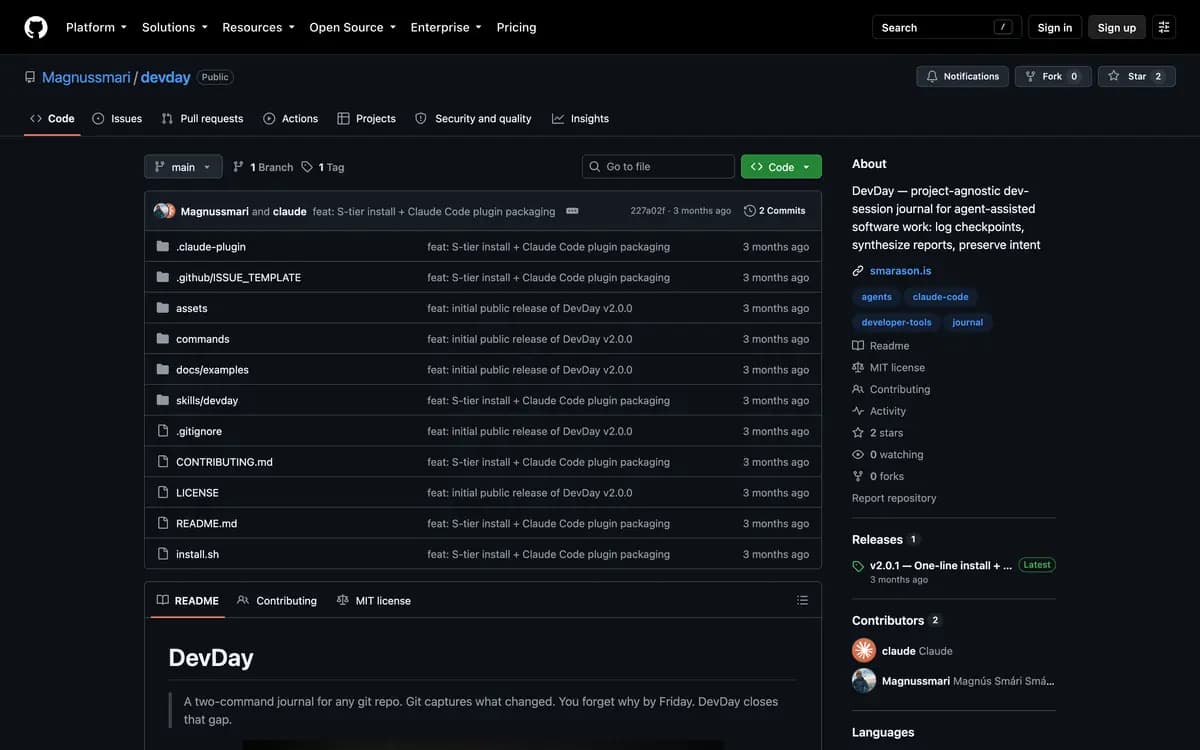Open the Fork button
Viewport: 1200px width, 750px height.
[1052, 76]
